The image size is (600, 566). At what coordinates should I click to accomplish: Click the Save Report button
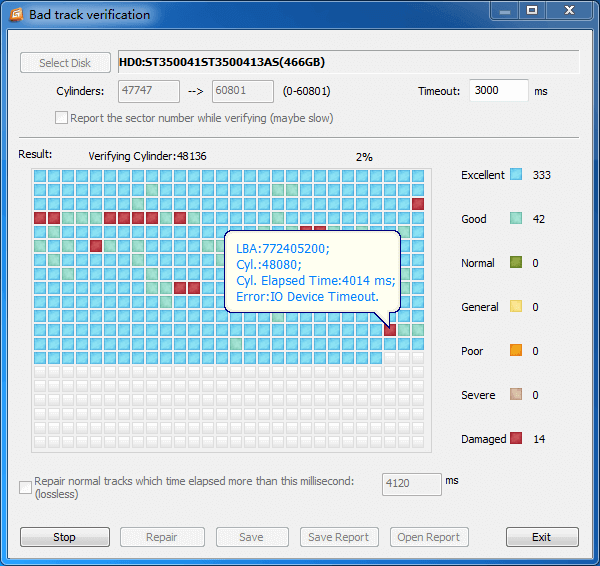click(x=339, y=537)
